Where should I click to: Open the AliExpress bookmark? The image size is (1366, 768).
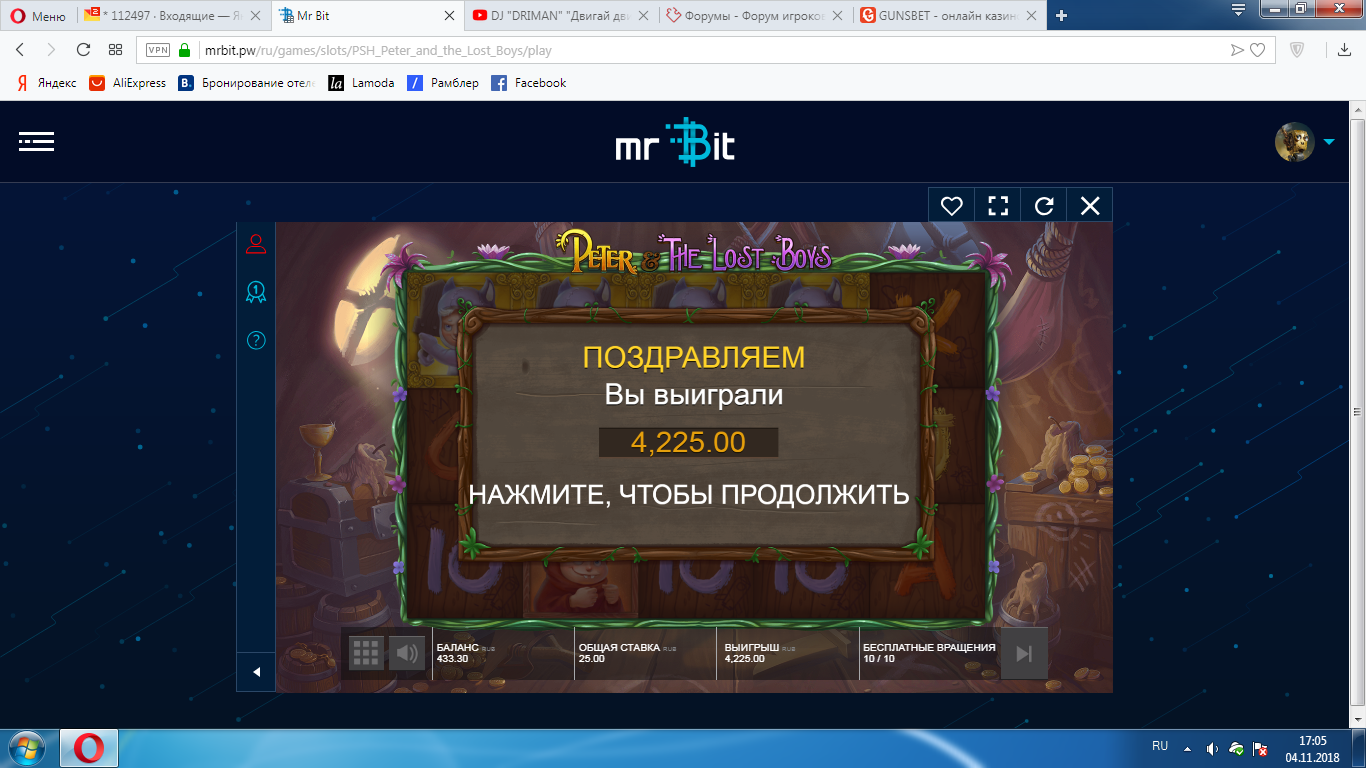click(128, 83)
